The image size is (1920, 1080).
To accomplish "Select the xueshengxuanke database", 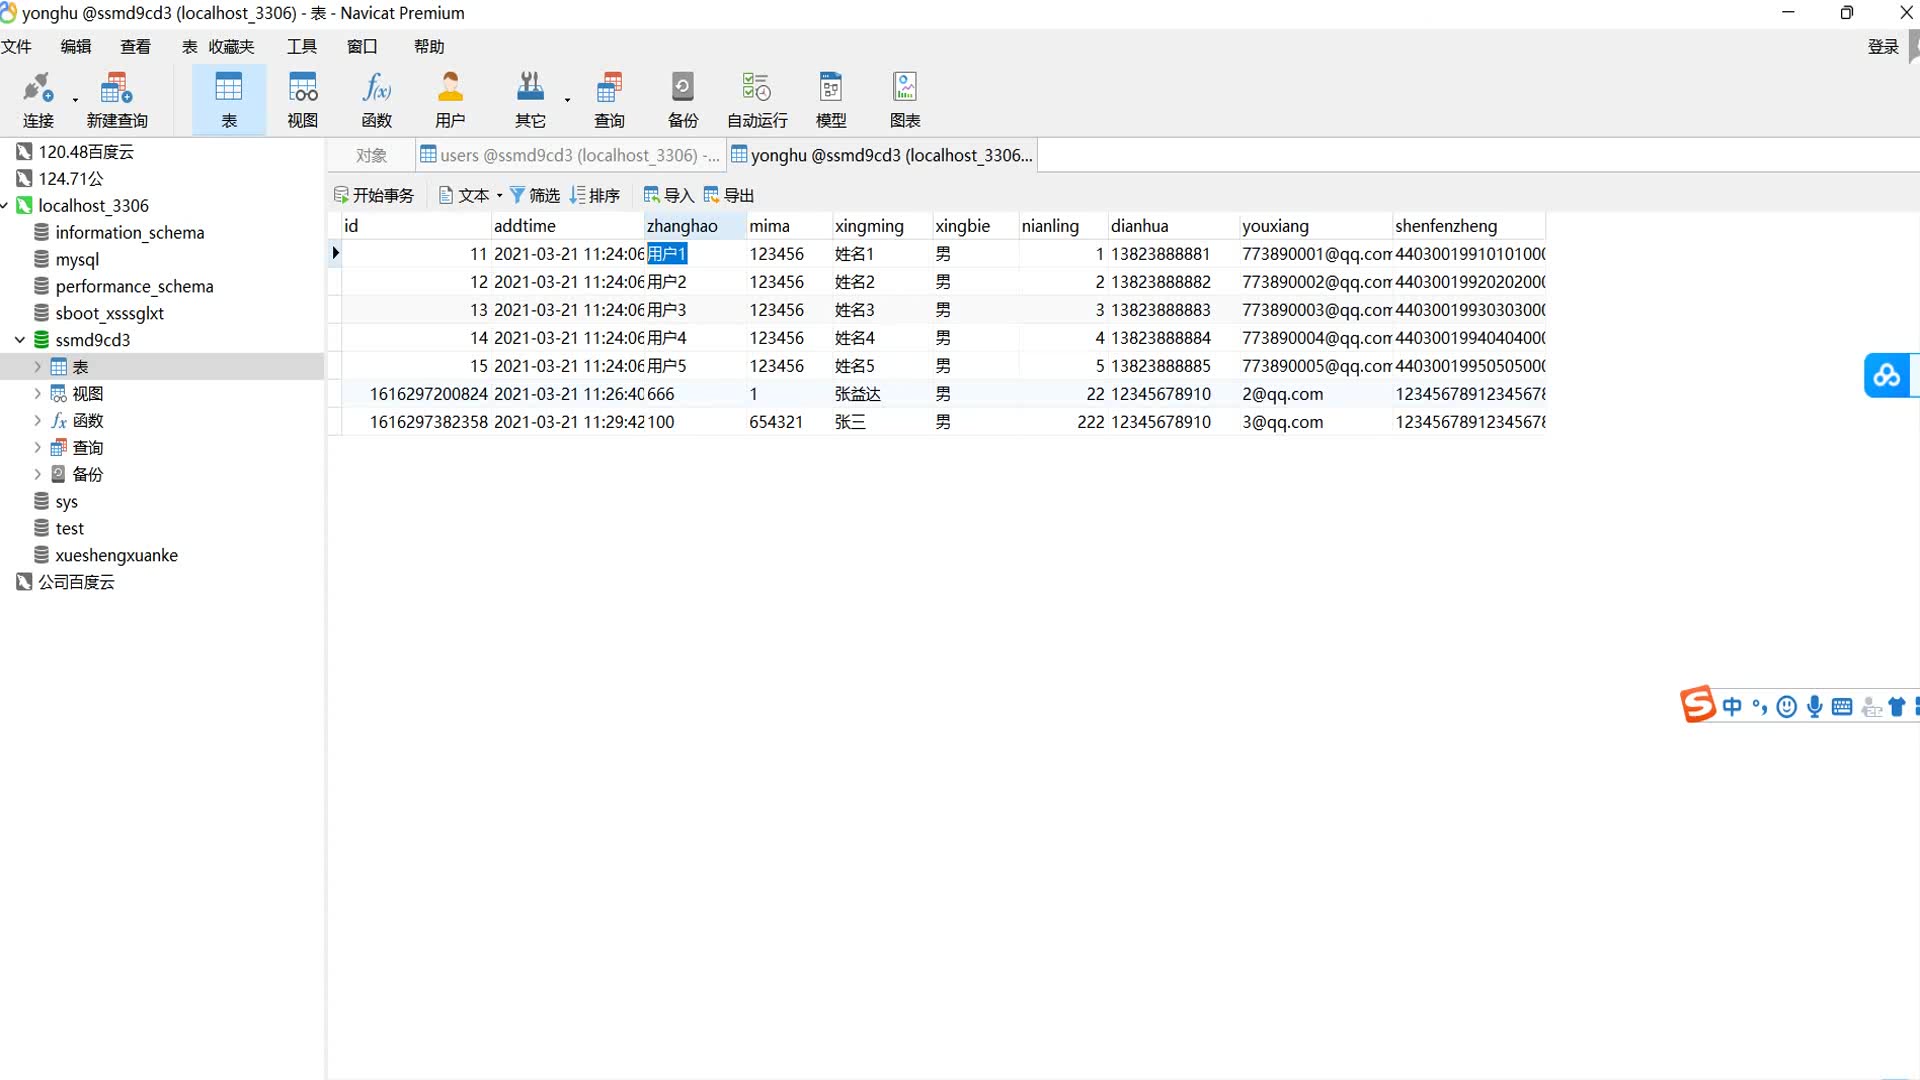I will pyautogui.click(x=116, y=555).
